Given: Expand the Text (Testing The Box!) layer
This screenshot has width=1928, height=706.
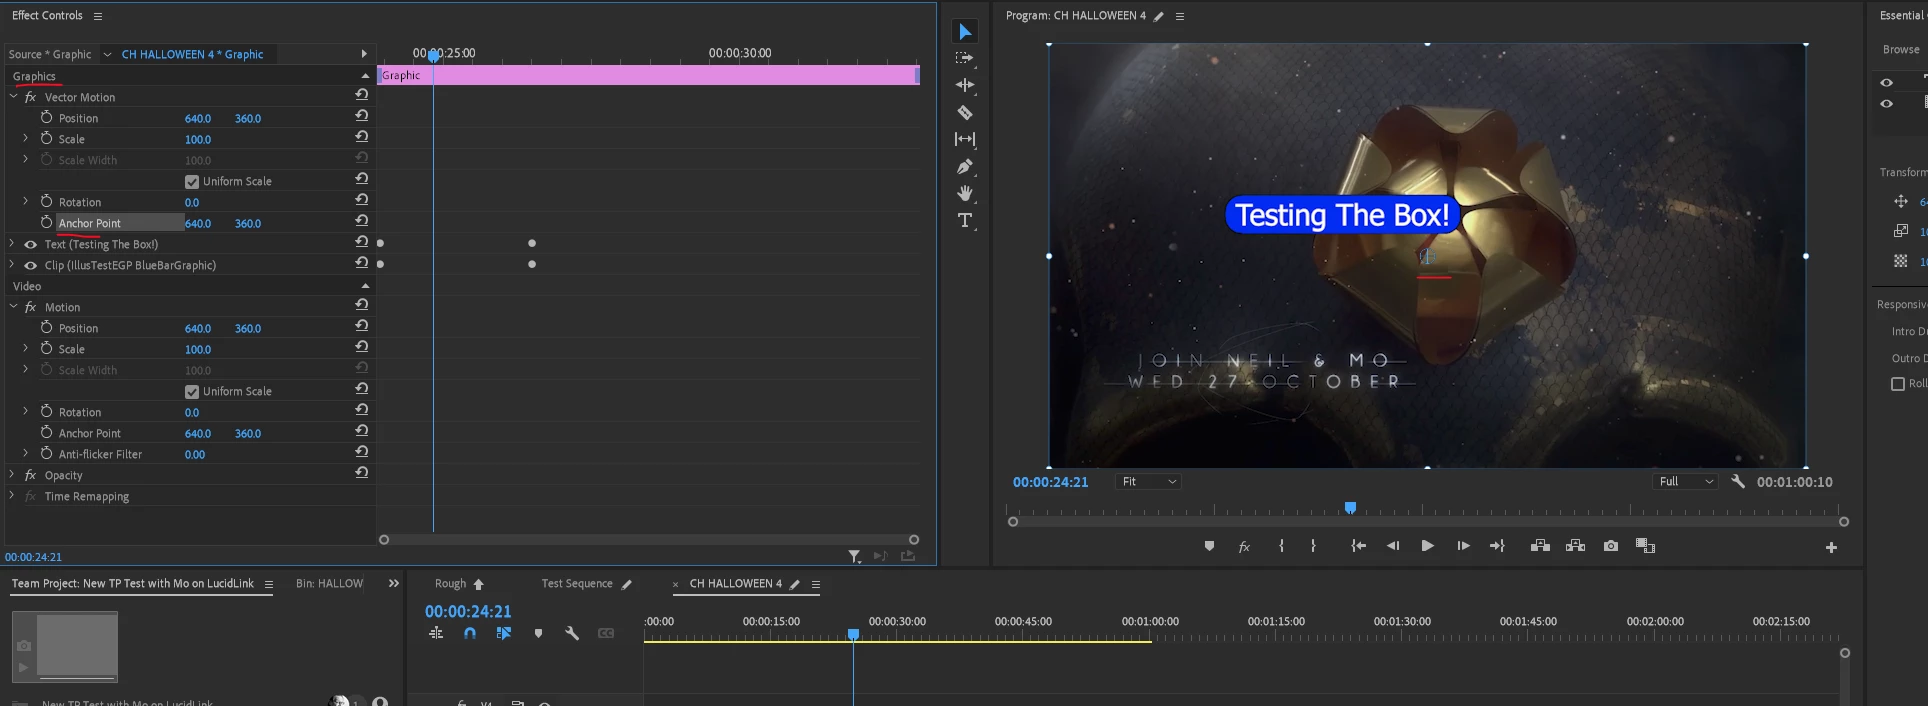Looking at the screenshot, I should pos(12,243).
